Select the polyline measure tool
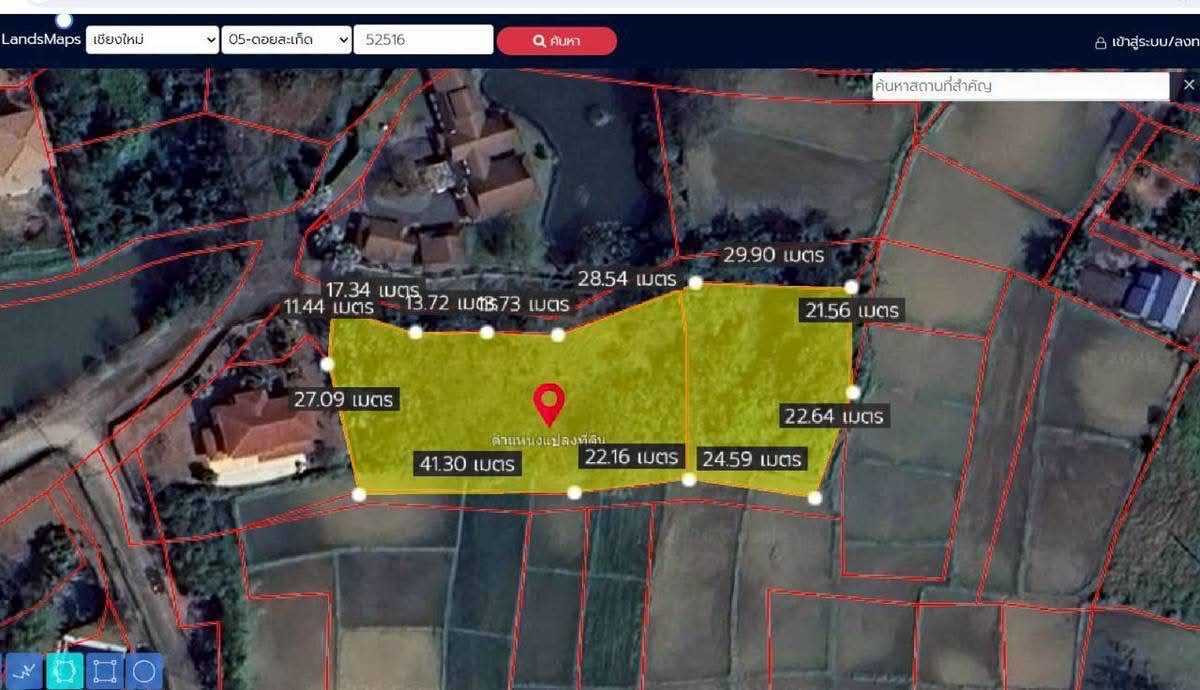The height and width of the screenshot is (690, 1200). 22,671
